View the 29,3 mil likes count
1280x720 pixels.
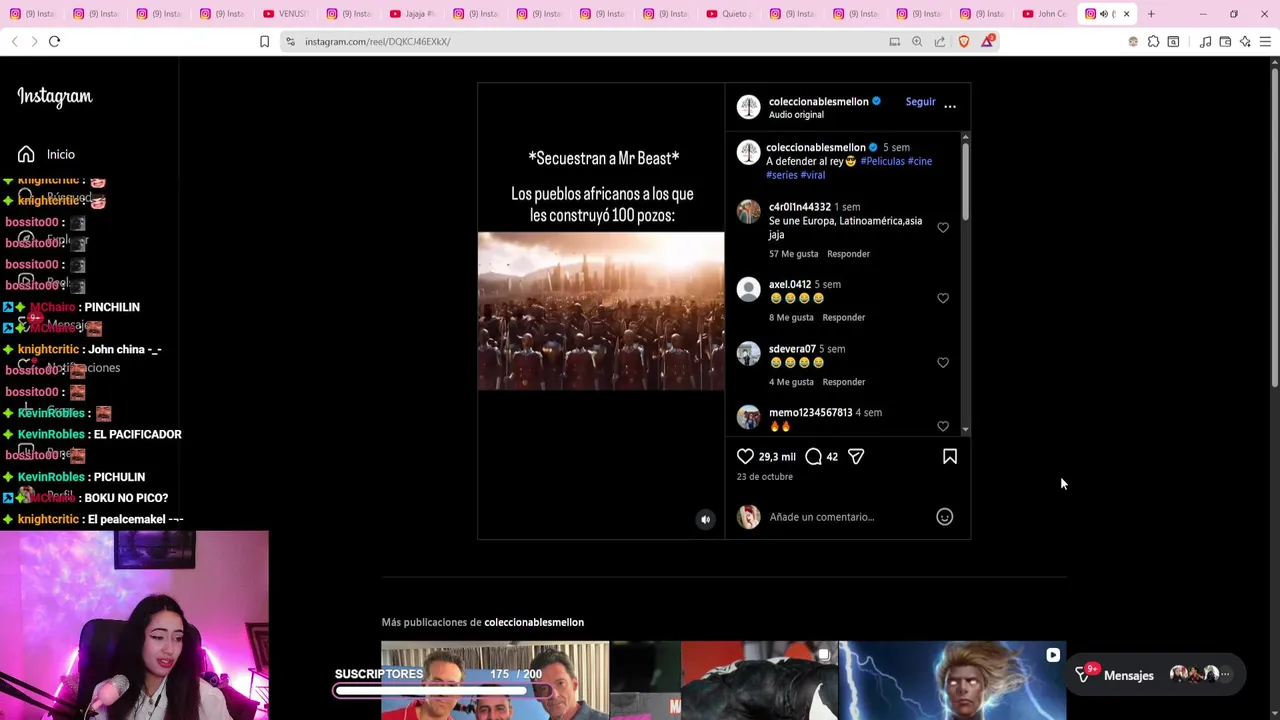(777, 457)
